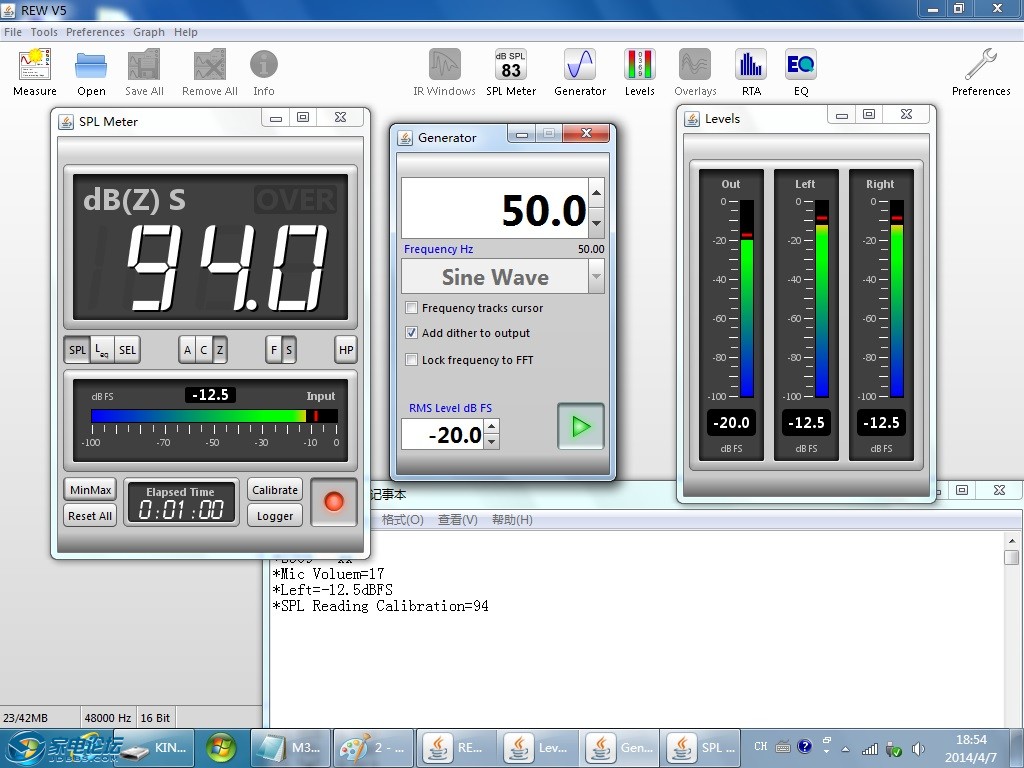This screenshot has width=1024, height=768.
Task: Select C weighting on the SPL Meter
Action: 204,350
